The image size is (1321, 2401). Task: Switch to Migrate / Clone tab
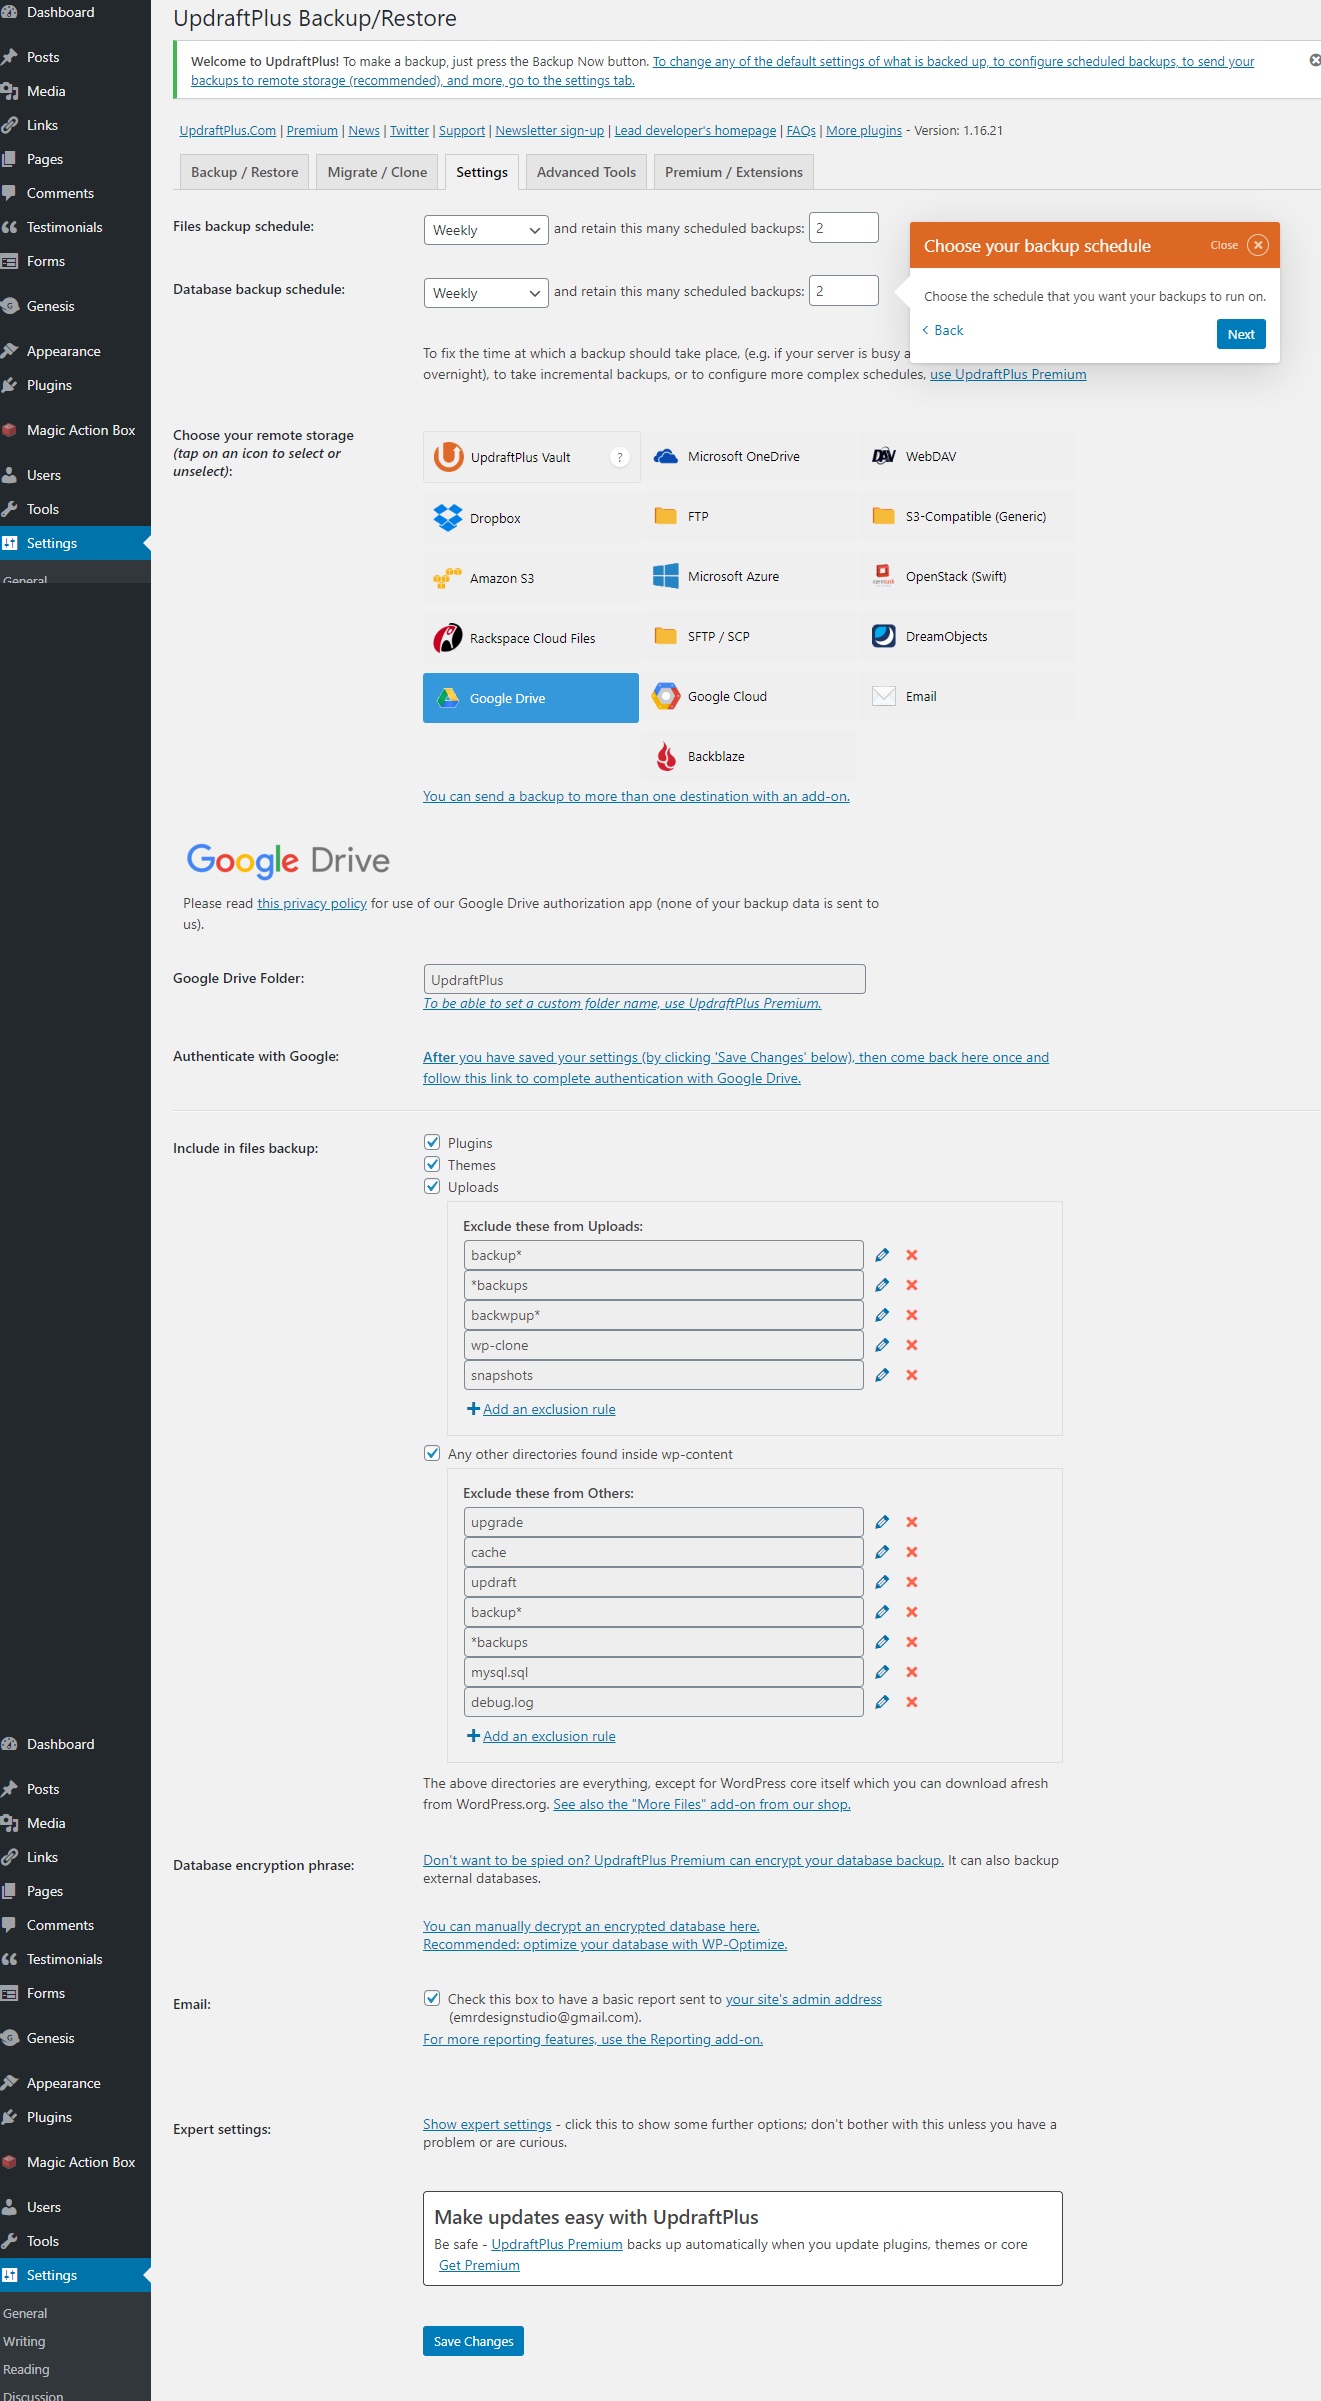[377, 172]
